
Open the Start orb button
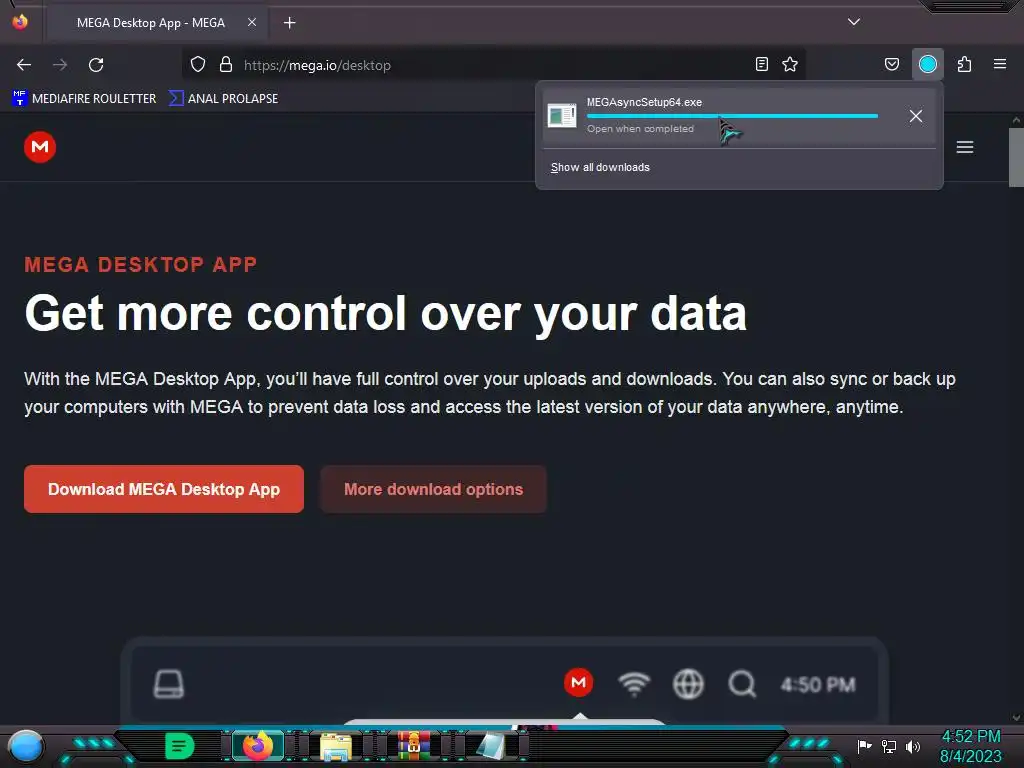click(x=26, y=746)
